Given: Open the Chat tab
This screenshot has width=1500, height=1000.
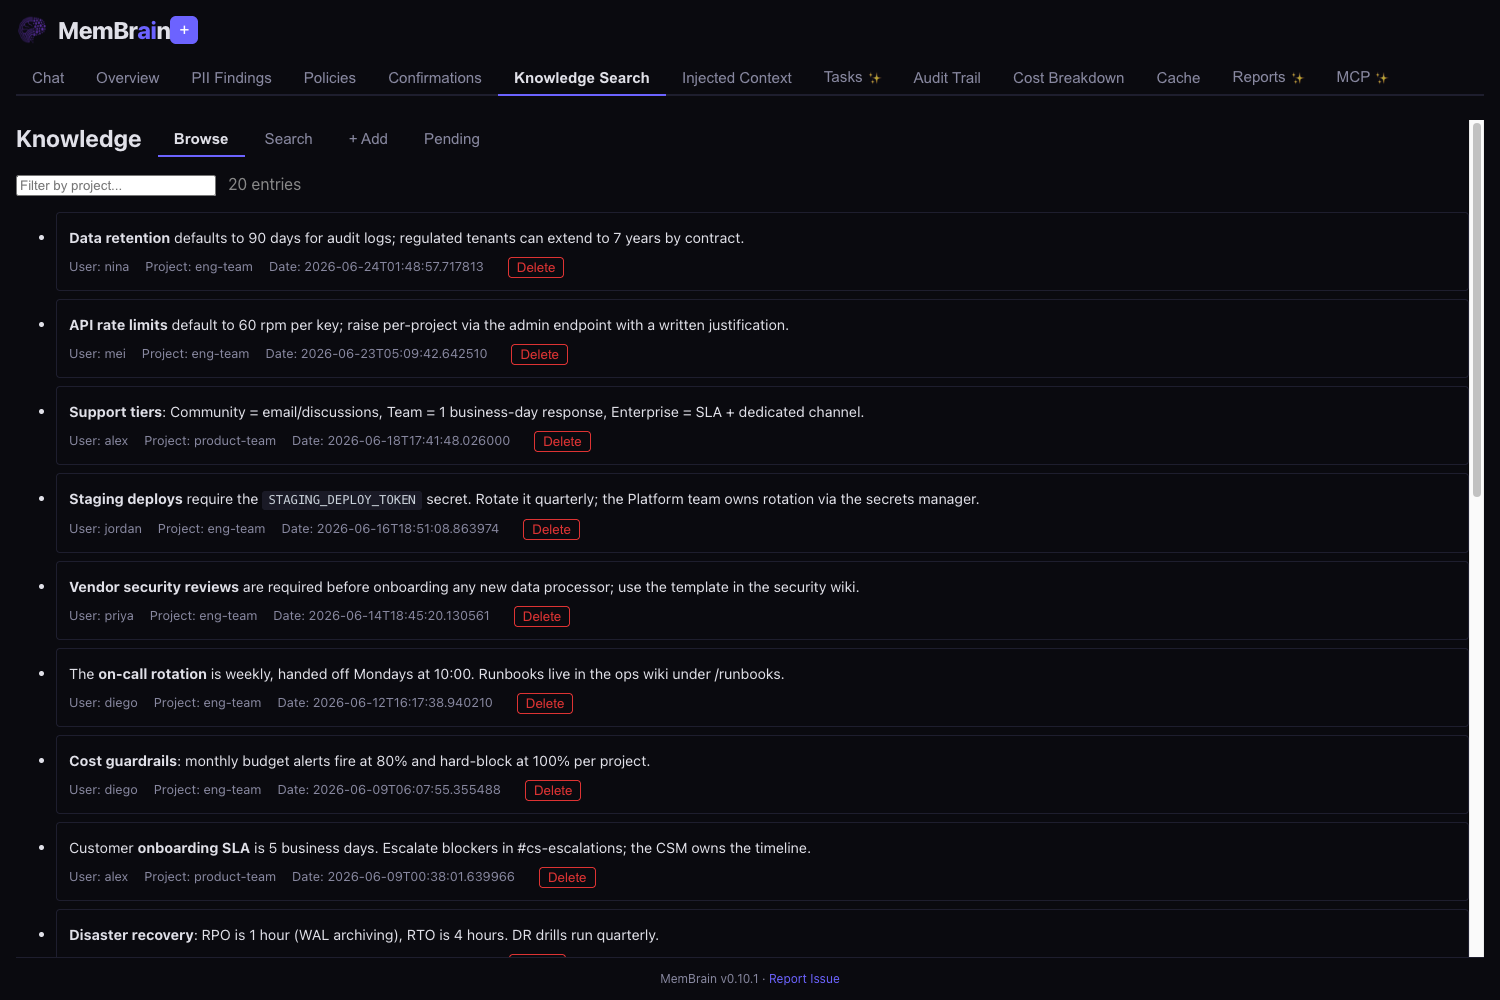Looking at the screenshot, I should pos(48,78).
